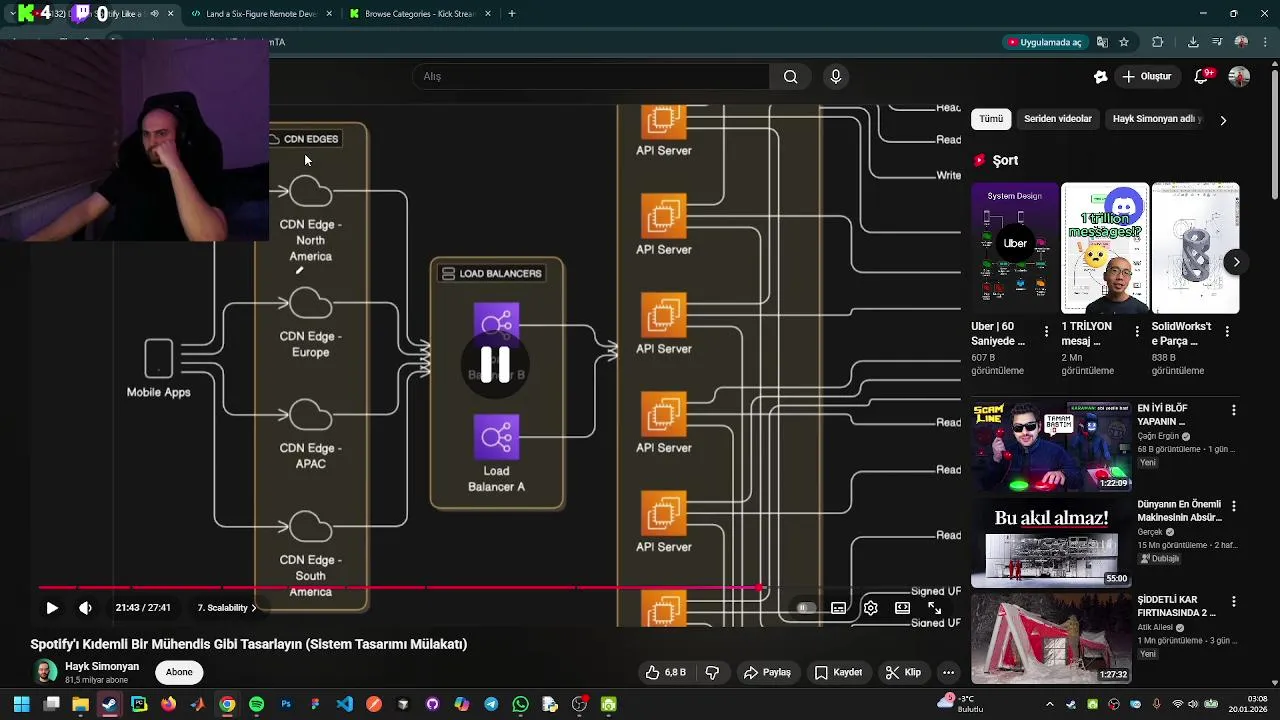Image resolution: width=1280 pixels, height=720 pixels.
Task: Click the YouTube search magnifier icon
Action: click(x=790, y=76)
